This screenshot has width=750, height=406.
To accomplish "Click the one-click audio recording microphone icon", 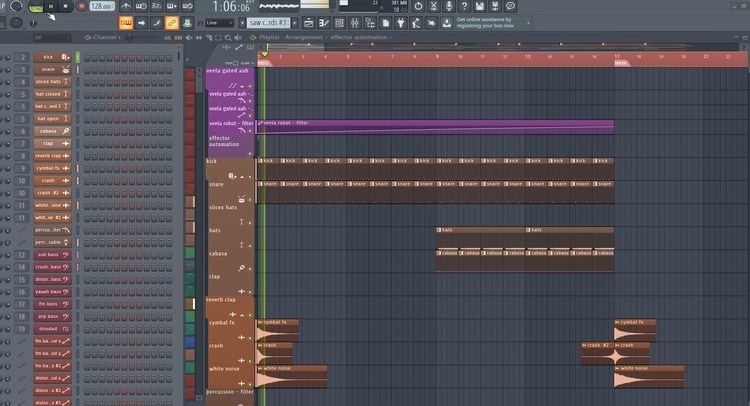I will tap(449, 6).
